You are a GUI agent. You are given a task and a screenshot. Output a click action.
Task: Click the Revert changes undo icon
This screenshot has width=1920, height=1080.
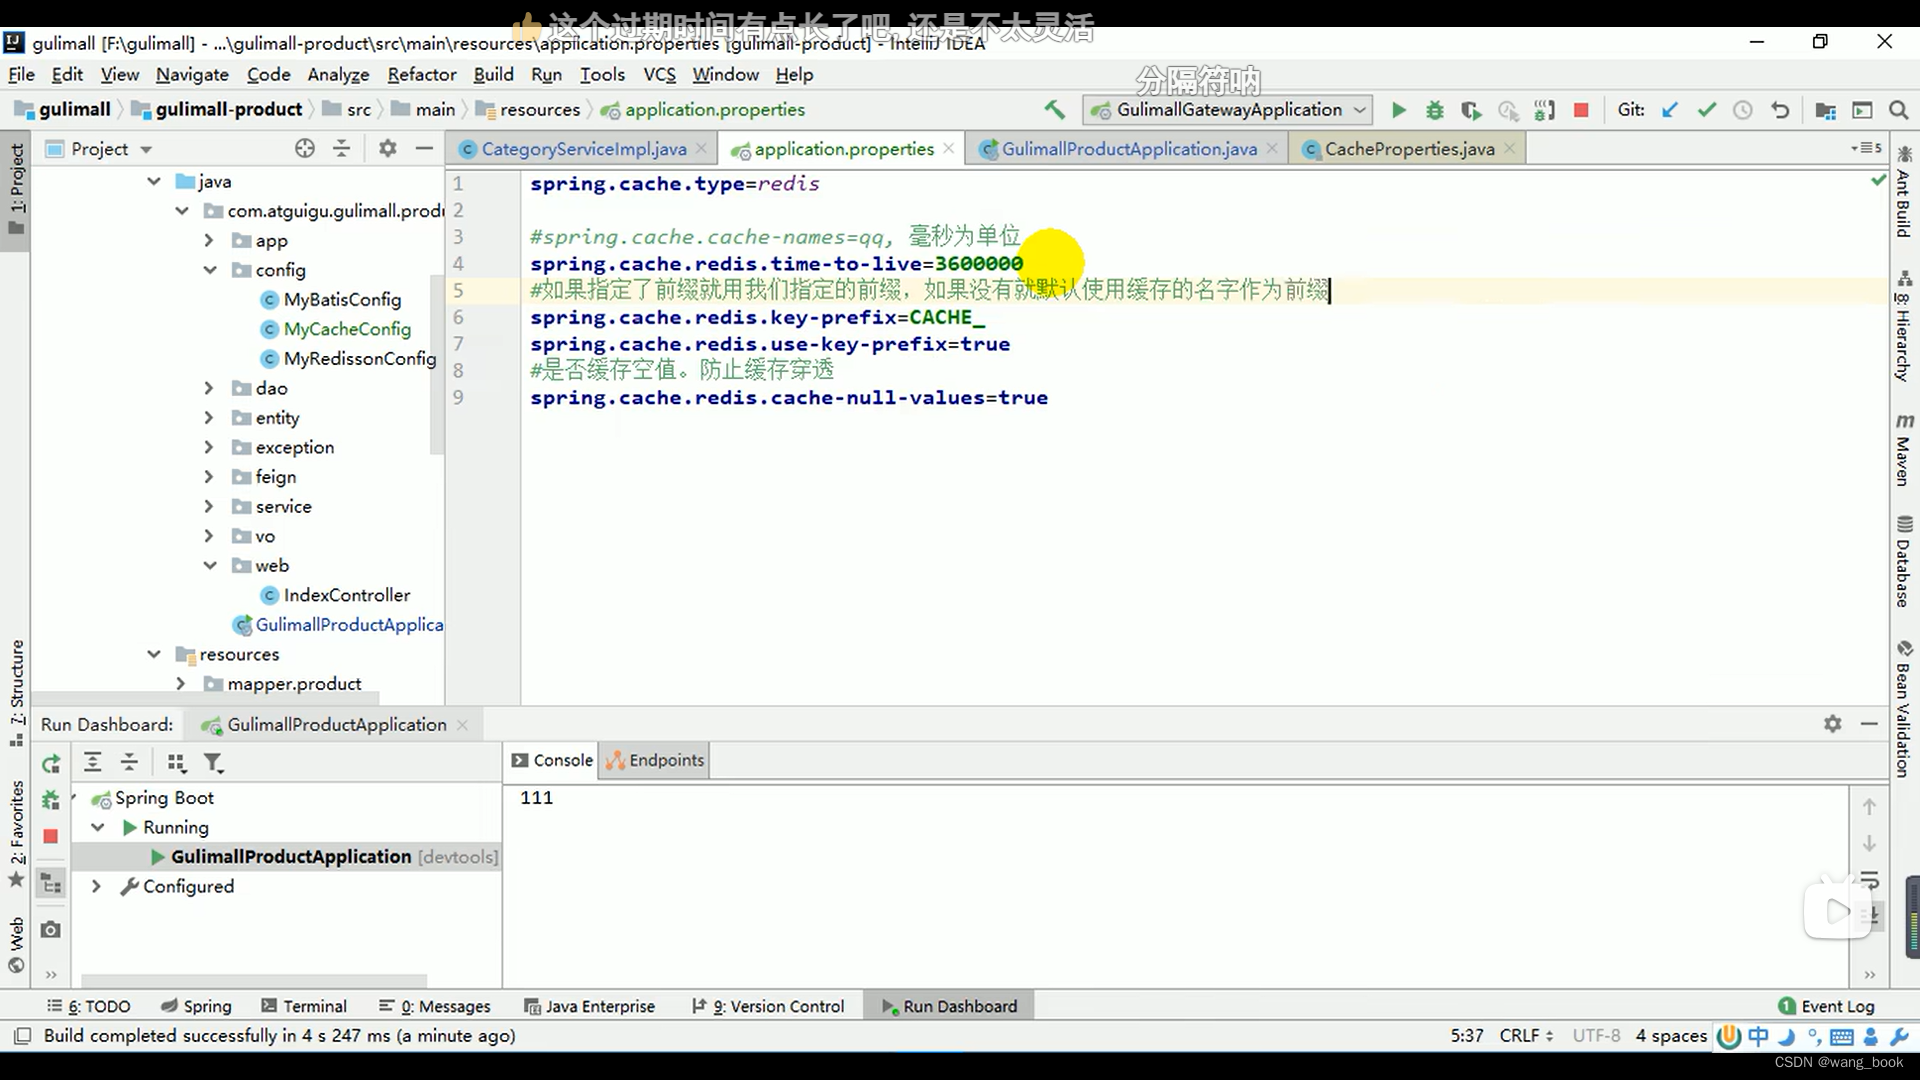[1780, 109]
